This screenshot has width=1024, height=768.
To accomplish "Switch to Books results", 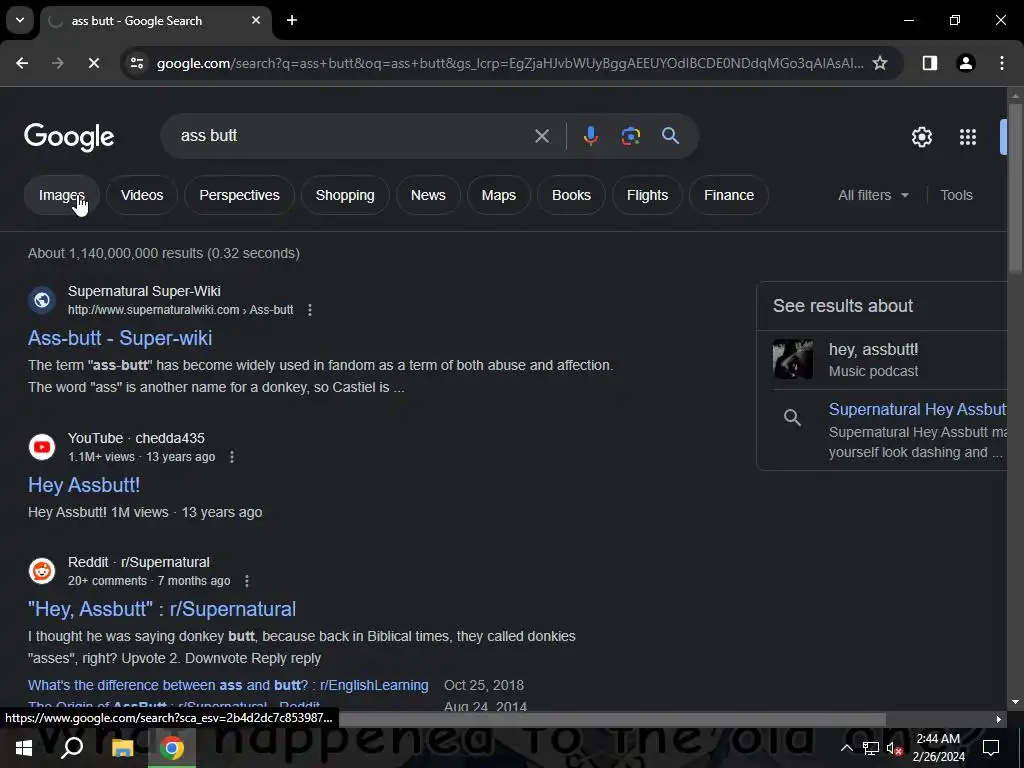I will (x=571, y=195).
